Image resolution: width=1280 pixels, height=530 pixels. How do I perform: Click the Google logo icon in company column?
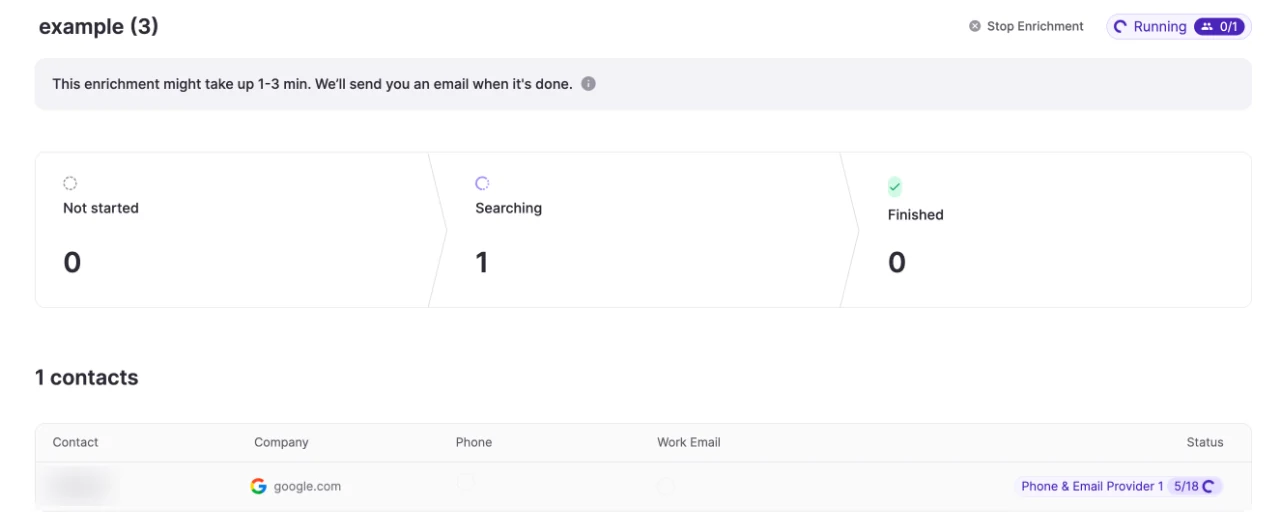(x=258, y=486)
